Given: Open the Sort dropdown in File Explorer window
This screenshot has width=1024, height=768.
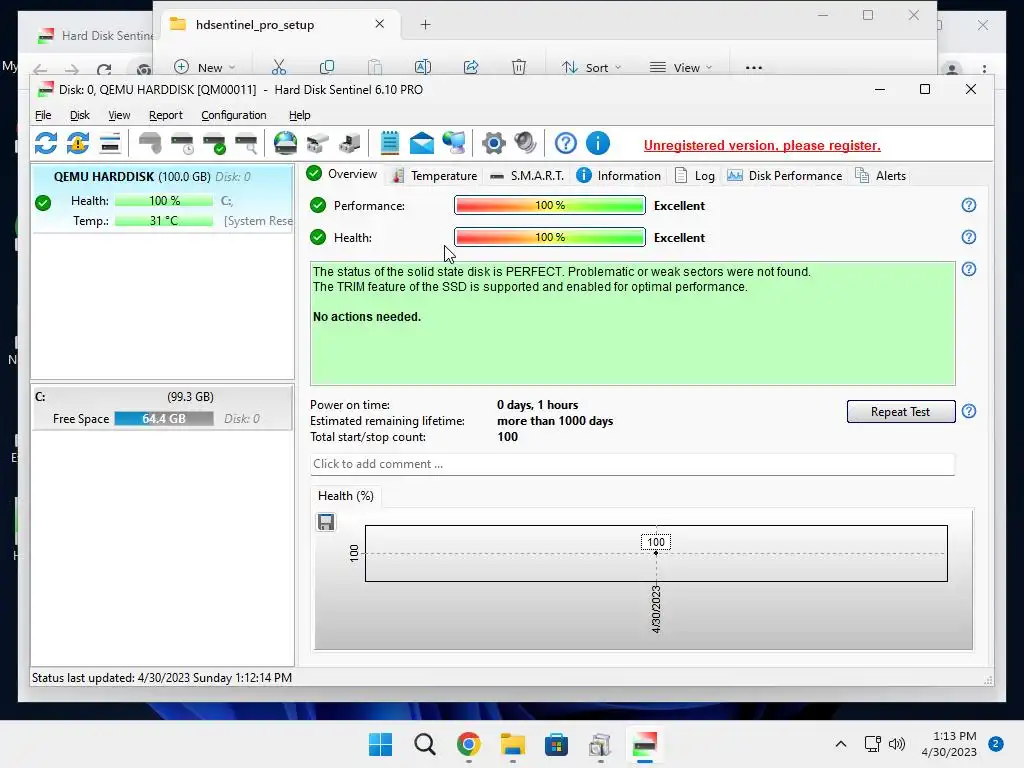Looking at the screenshot, I should pos(592,67).
